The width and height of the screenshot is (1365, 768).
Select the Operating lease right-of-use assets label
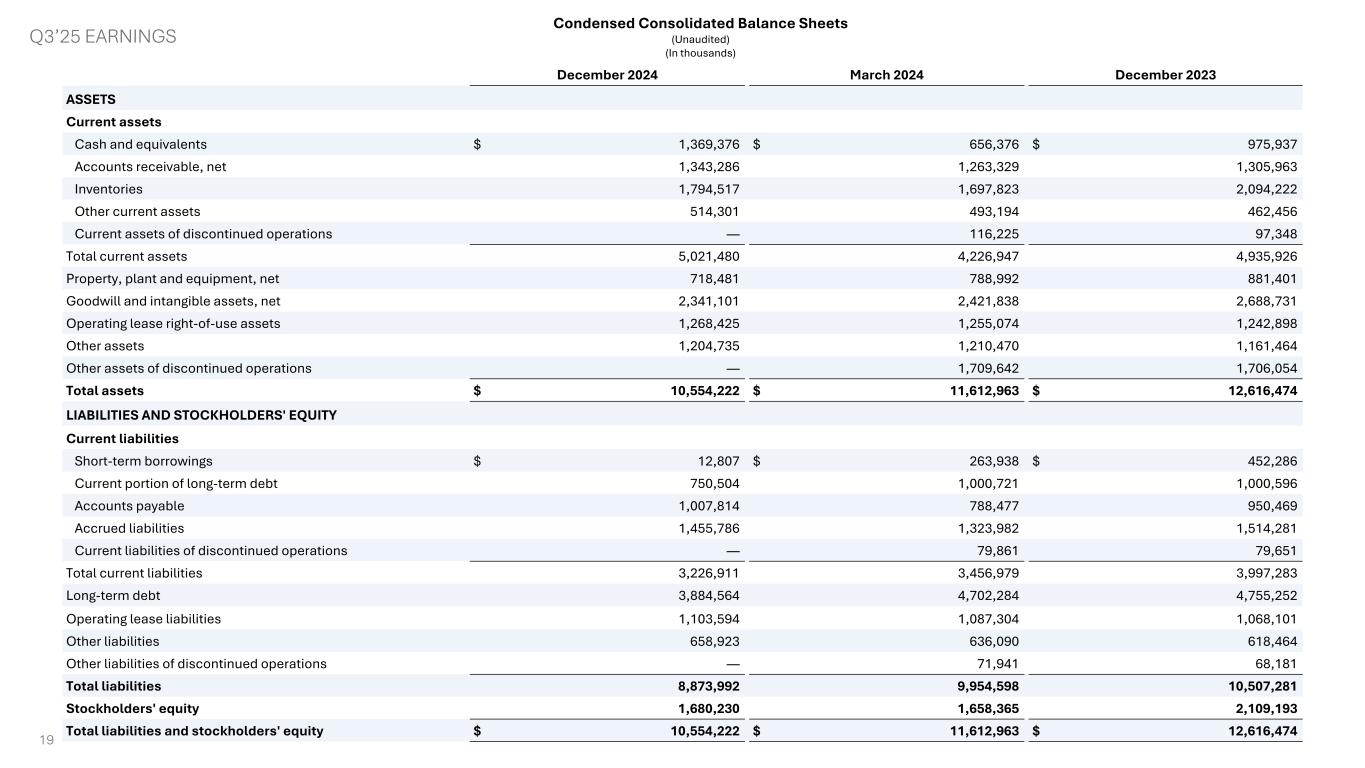[173, 323]
